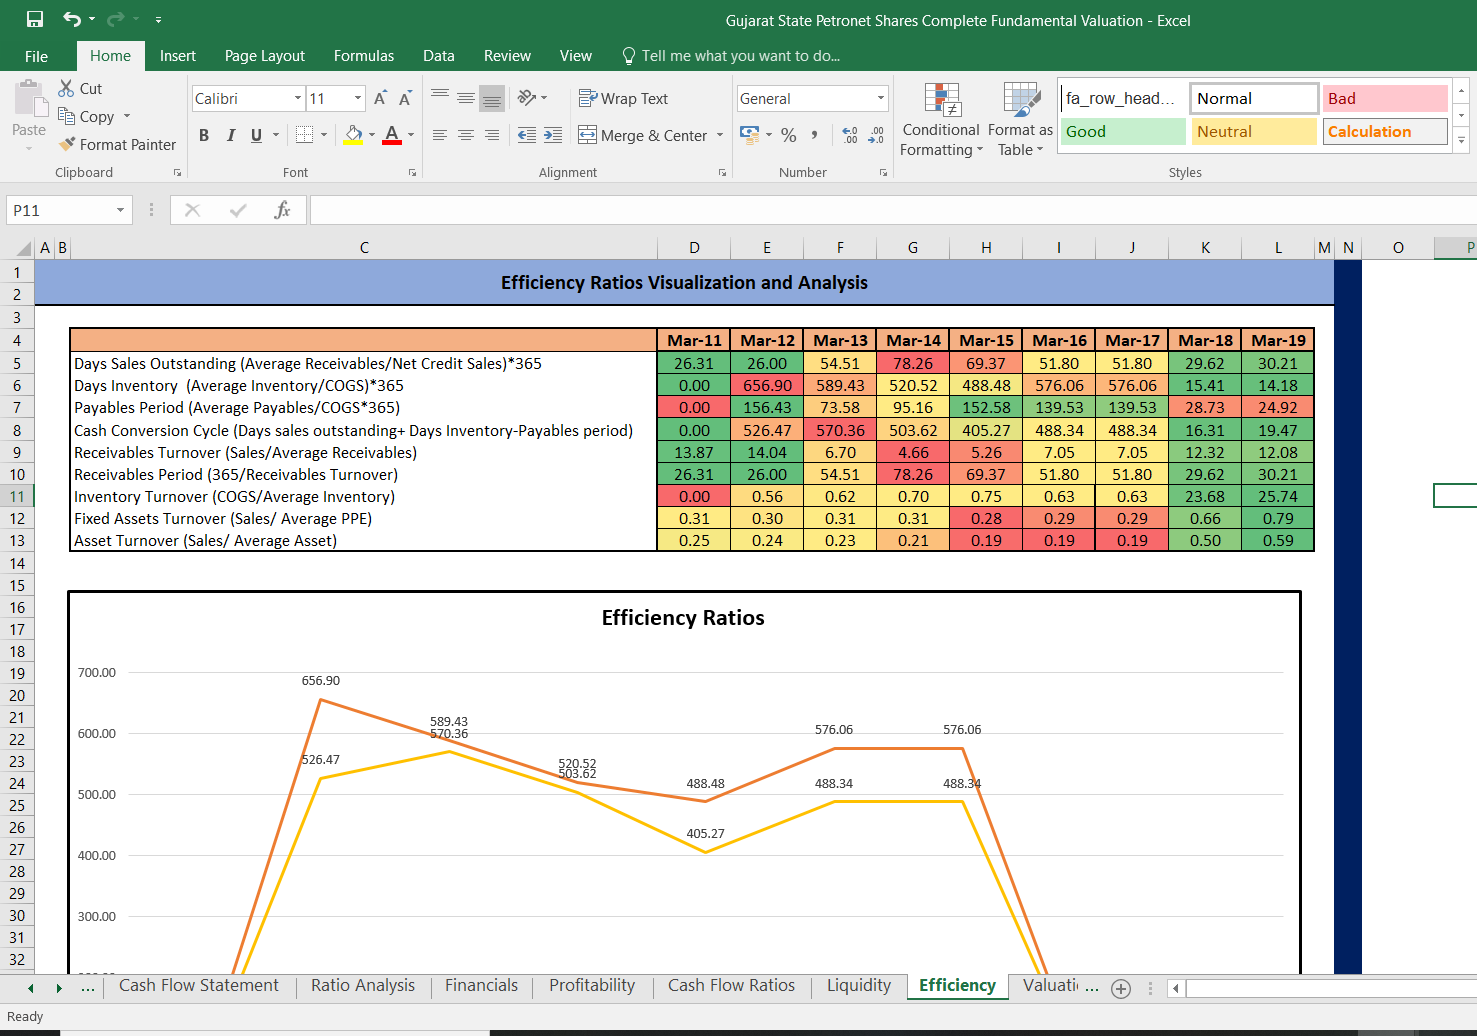Click the sheet scroll left arrow

pos(30,988)
